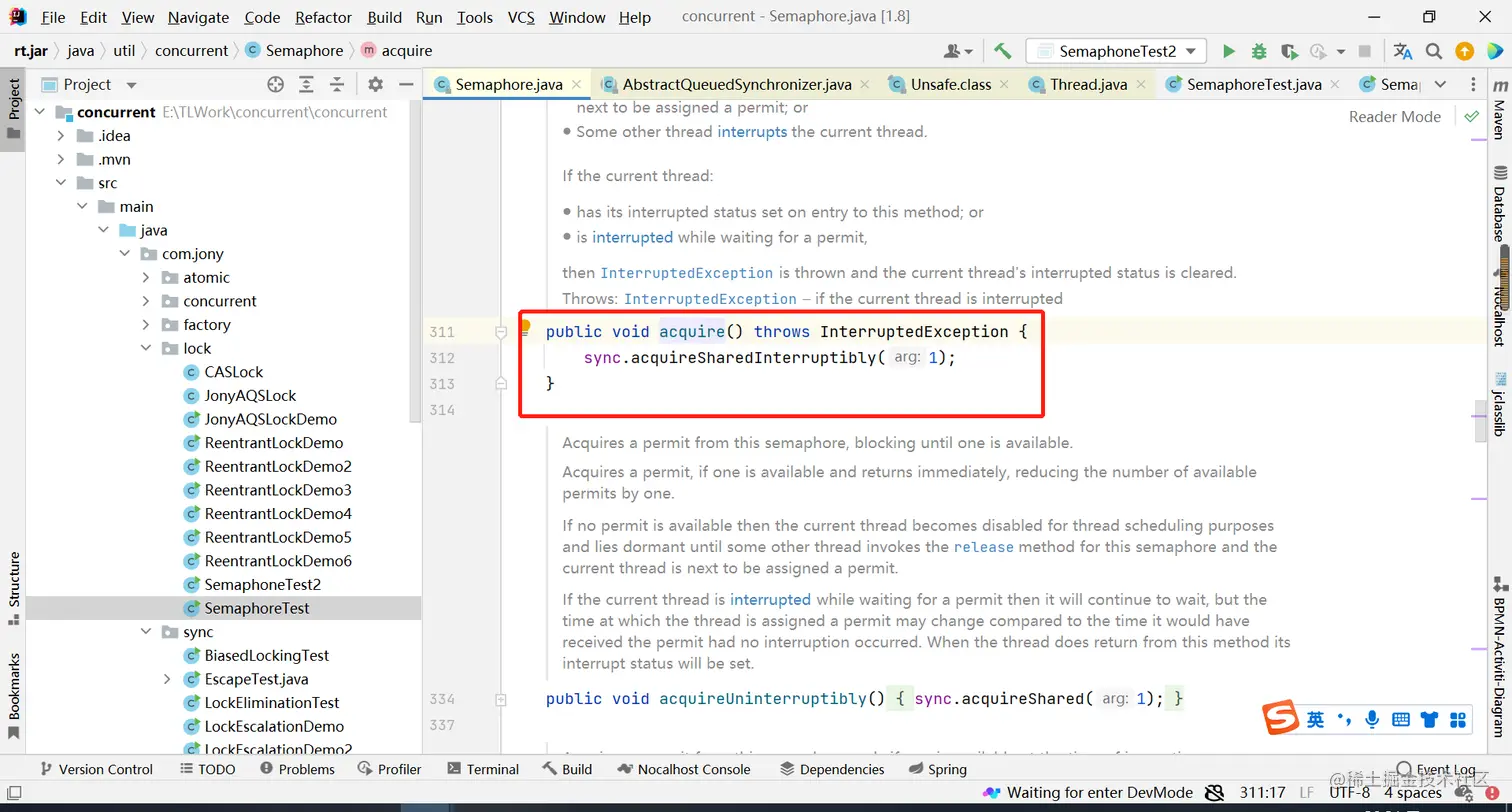This screenshot has width=1512, height=812.
Task: Select ReentrantLockDemo3 in project tree
Action: [x=278, y=490]
